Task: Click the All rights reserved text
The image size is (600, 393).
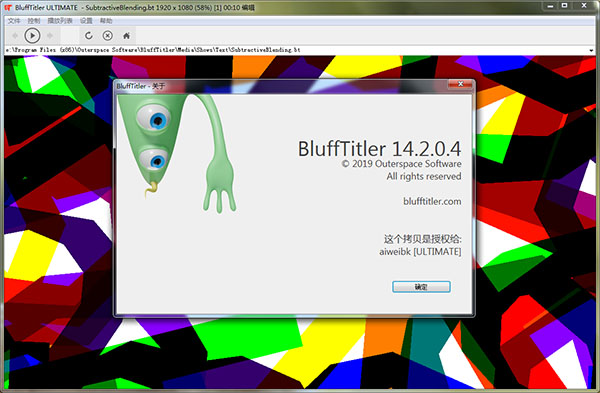Action: tap(424, 176)
